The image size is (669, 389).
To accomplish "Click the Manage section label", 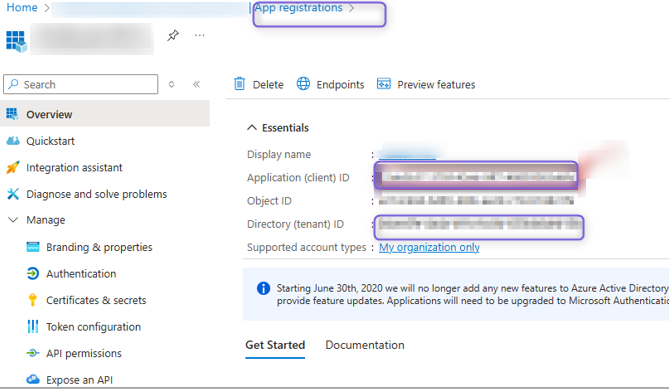I will 46,220.
